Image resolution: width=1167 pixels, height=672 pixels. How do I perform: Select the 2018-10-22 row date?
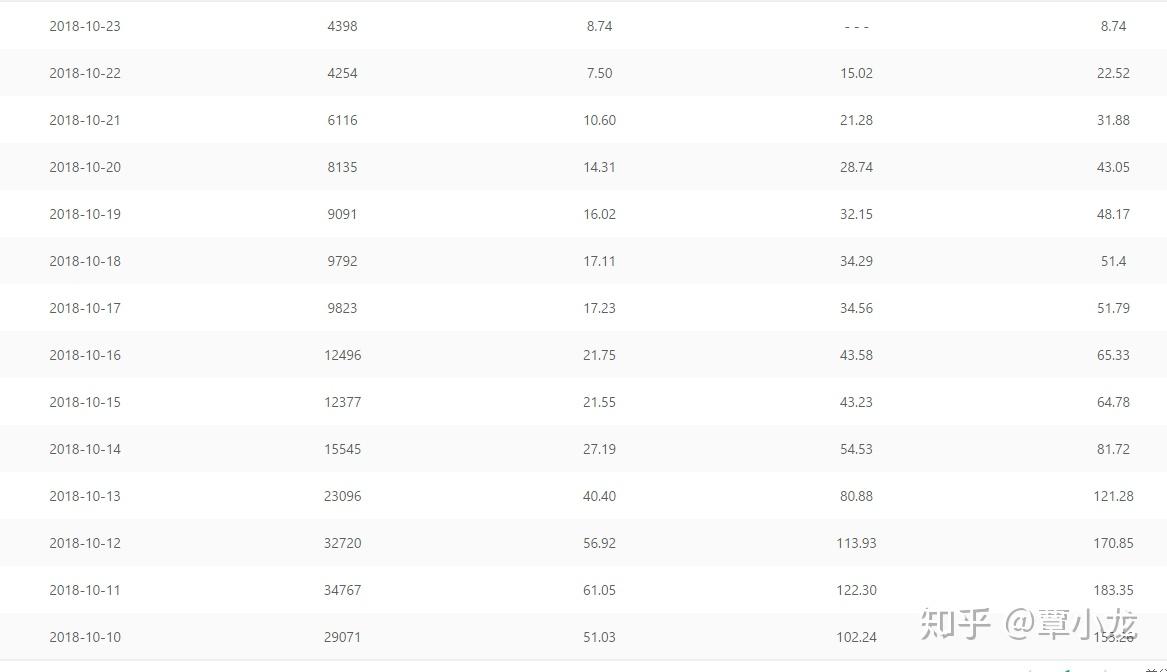pyautogui.click(x=85, y=73)
